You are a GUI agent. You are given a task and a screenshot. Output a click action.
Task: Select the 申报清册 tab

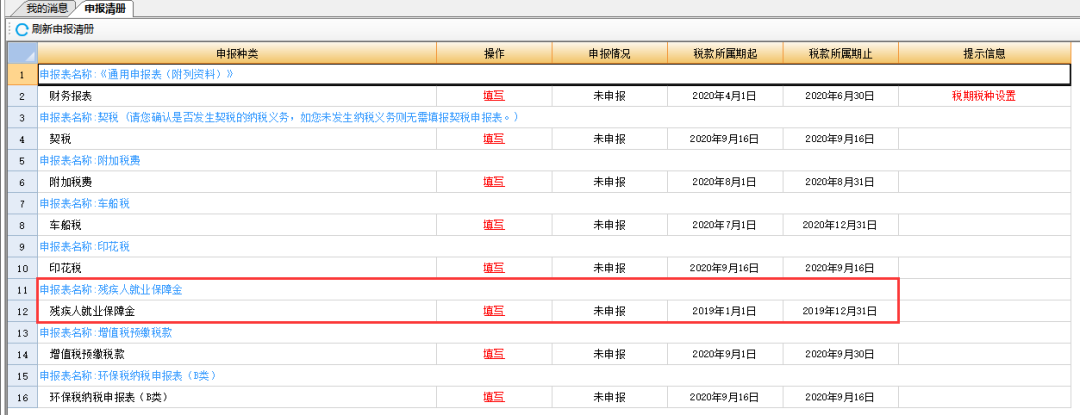point(105,9)
